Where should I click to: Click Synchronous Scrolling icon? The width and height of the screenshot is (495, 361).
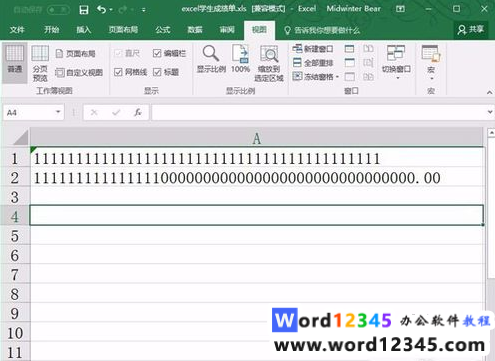coord(368,63)
